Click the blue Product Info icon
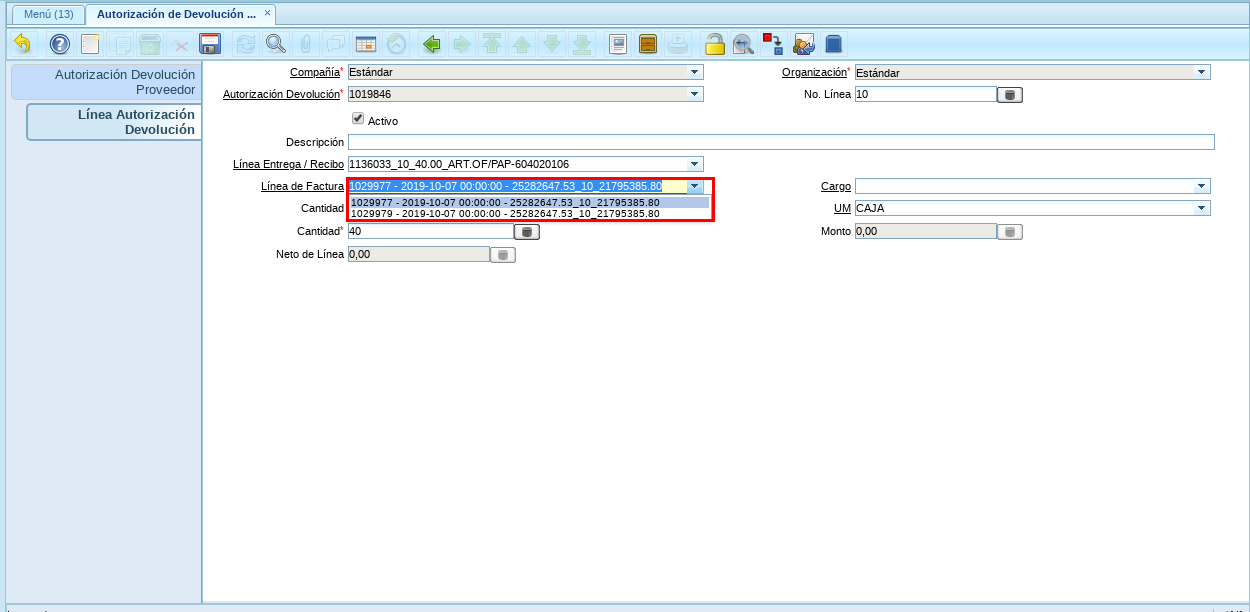The width and height of the screenshot is (1250, 612). coord(834,44)
